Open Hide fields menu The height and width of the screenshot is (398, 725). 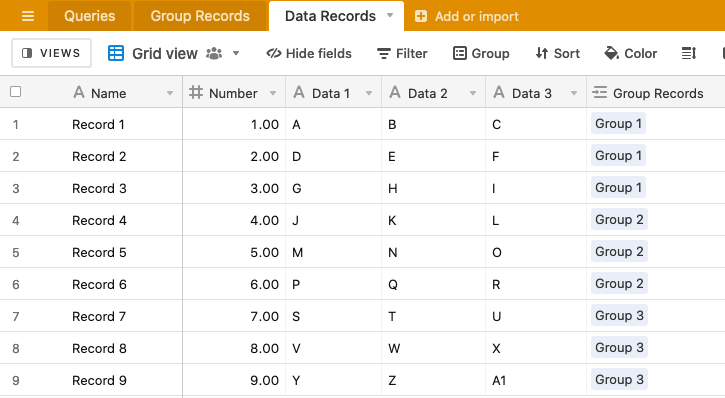309,54
